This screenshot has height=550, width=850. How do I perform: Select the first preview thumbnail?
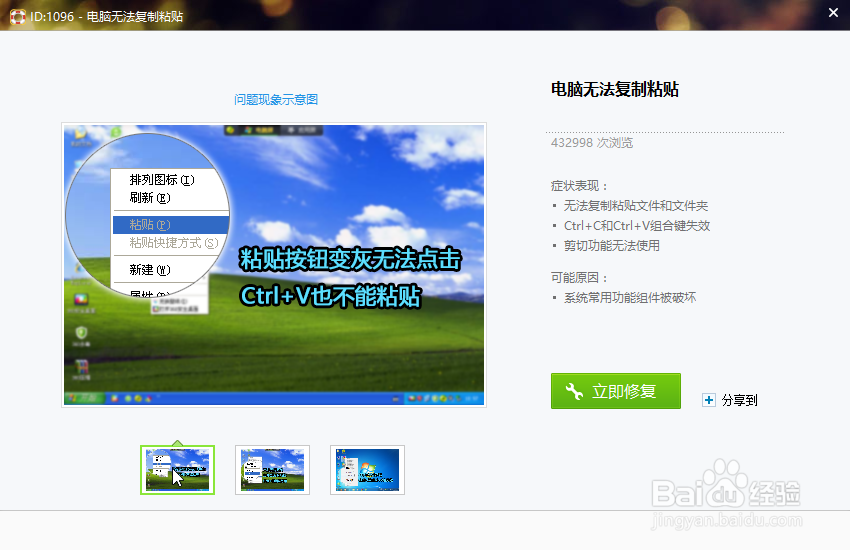177,470
